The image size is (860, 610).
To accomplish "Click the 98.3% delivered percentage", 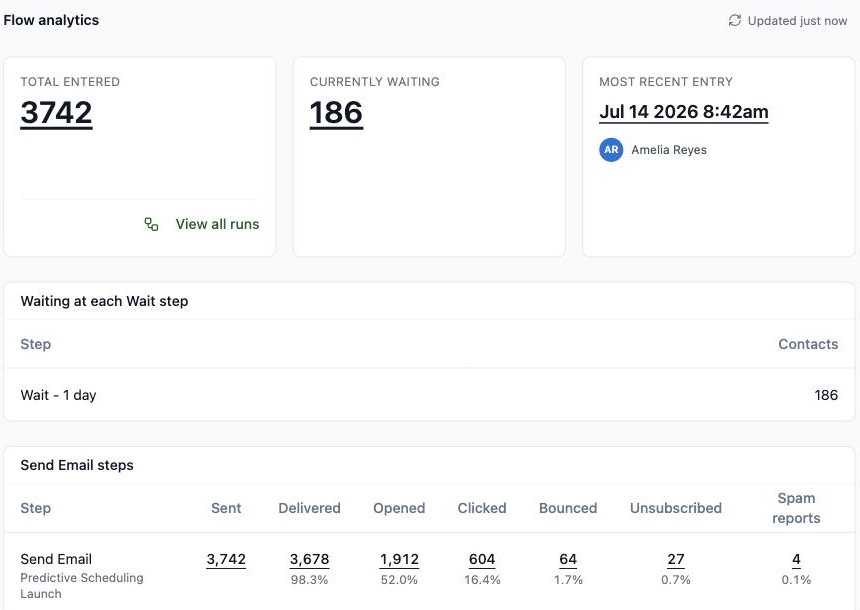I will coord(309,580).
